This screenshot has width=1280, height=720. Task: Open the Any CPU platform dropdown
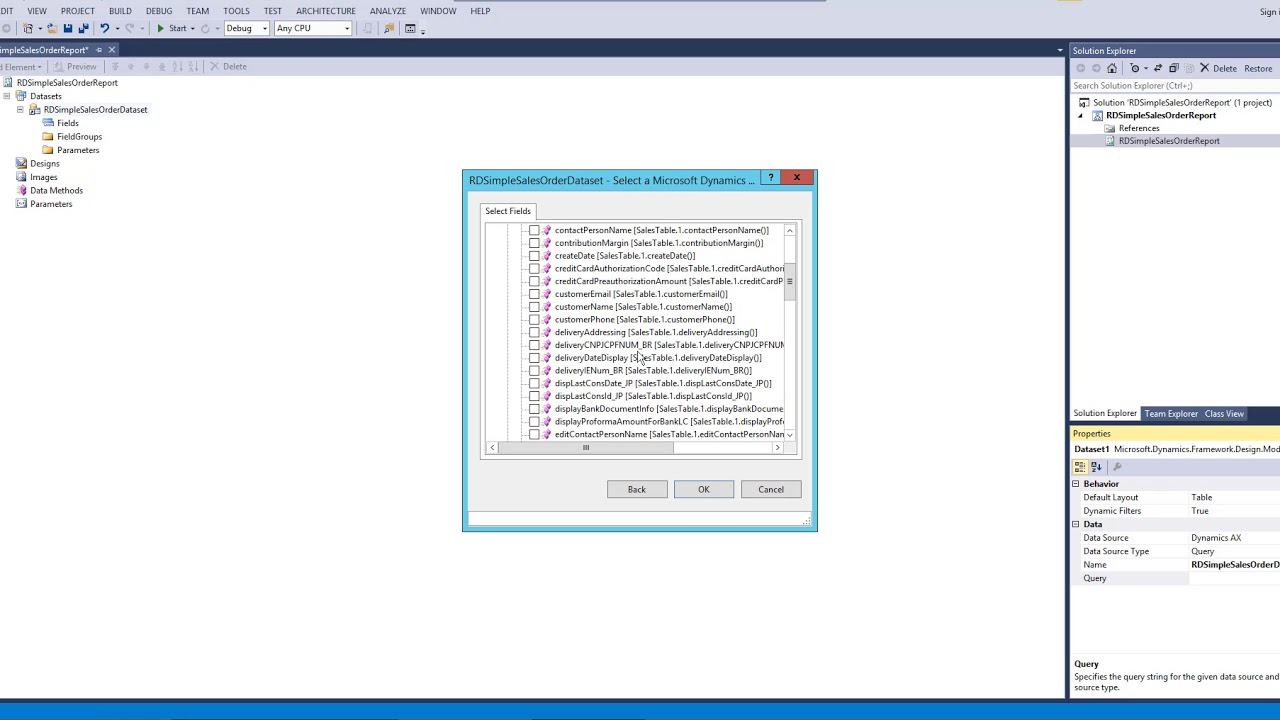(313, 28)
